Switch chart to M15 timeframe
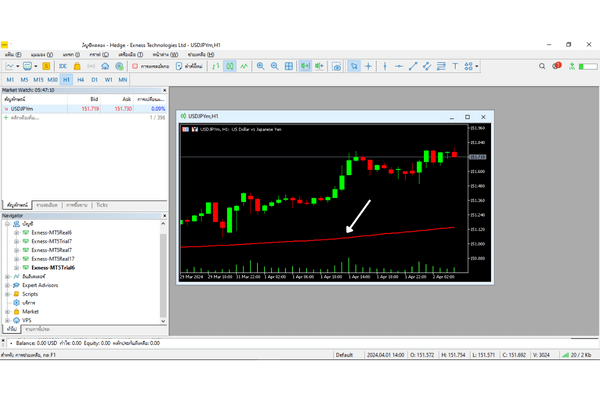Image resolution: width=600 pixels, height=400 pixels. pyautogui.click(x=37, y=79)
